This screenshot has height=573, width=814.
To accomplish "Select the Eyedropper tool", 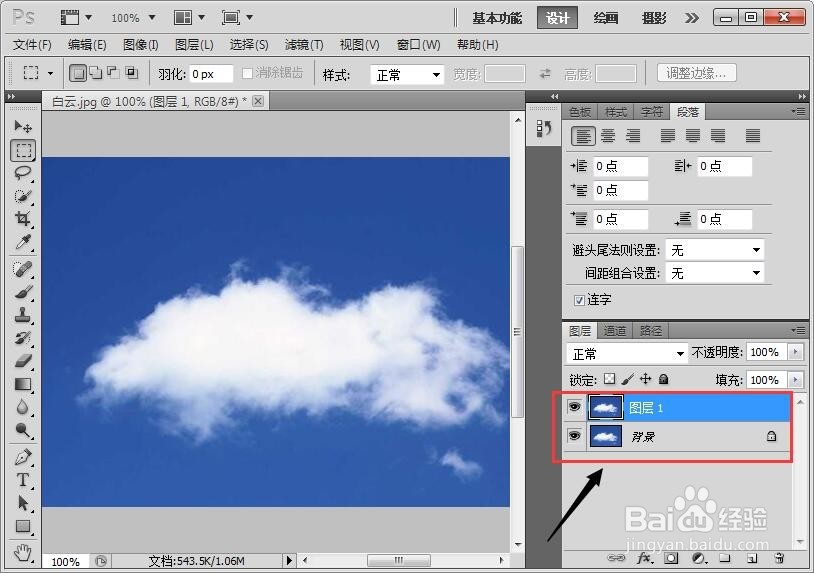I will coord(23,242).
